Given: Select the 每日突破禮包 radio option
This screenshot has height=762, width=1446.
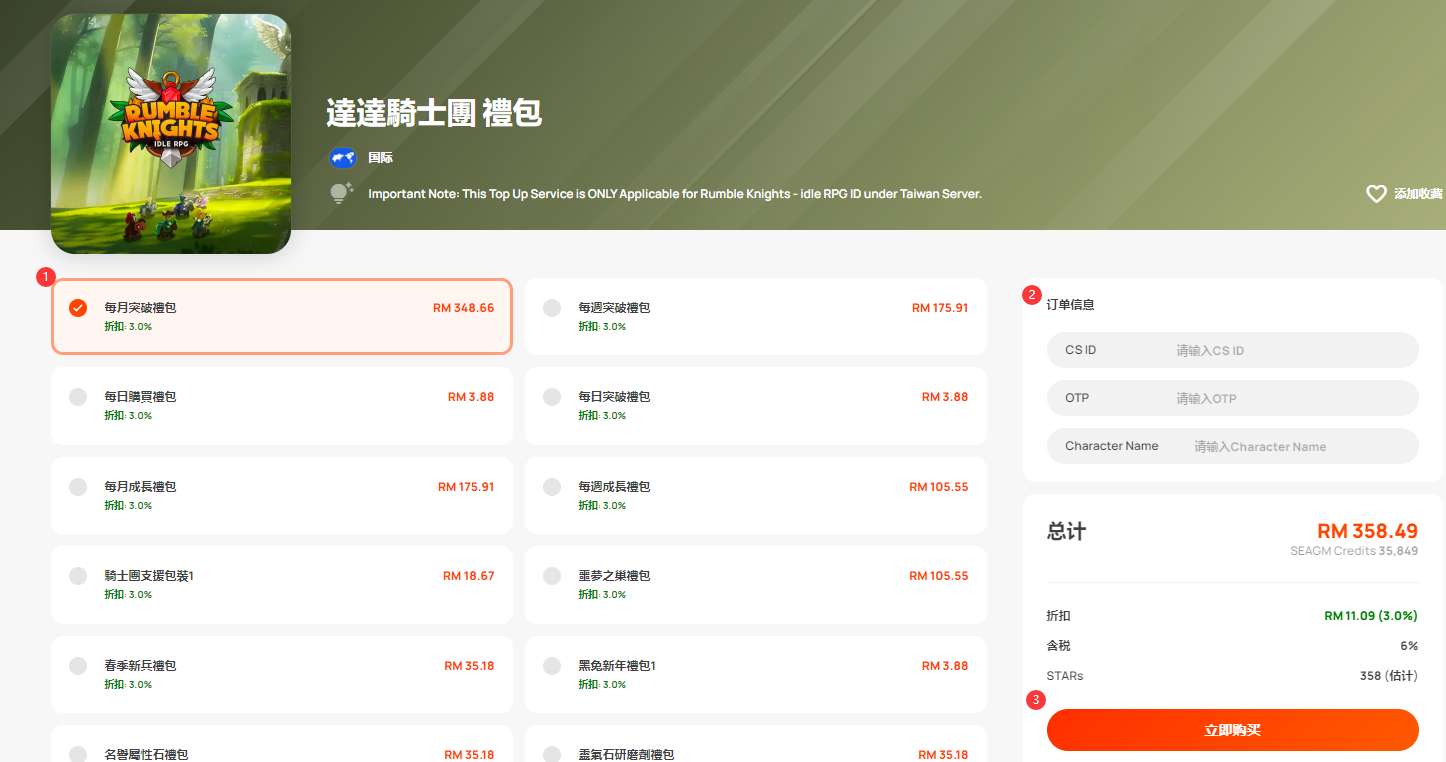Looking at the screenshot, I should [552, 397].
